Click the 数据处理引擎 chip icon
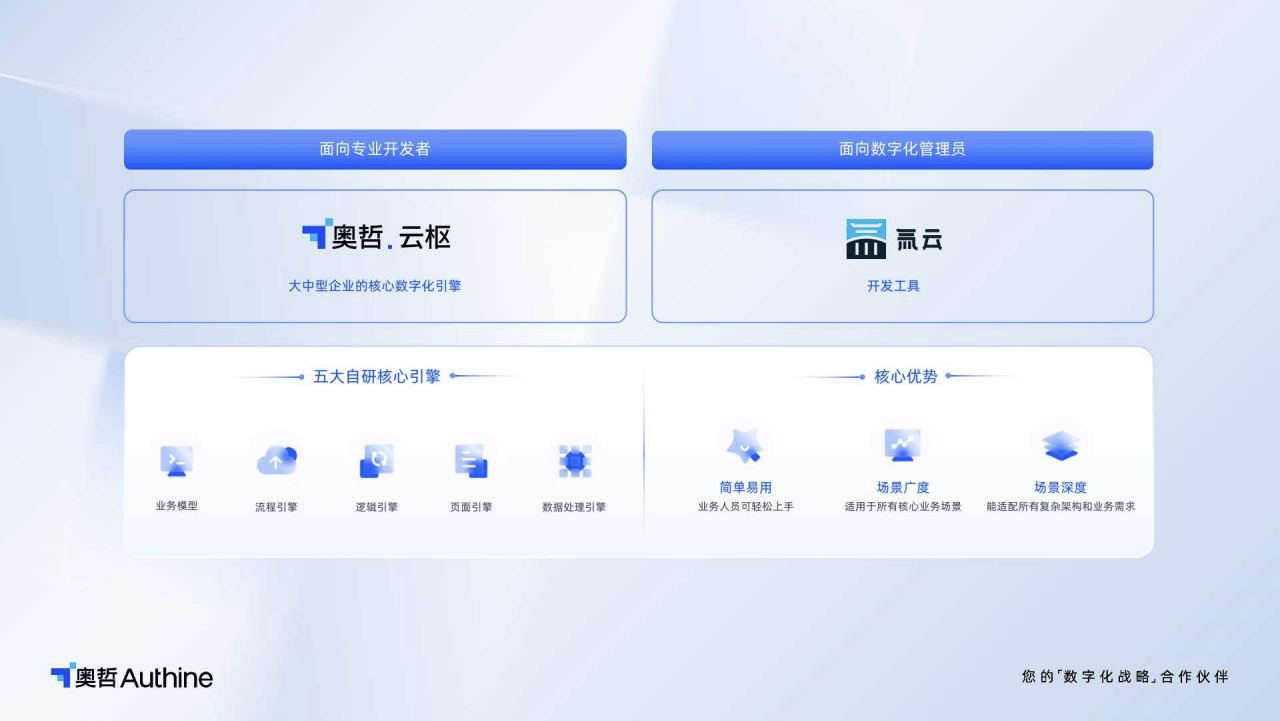This screenshot has width=1280, height=721. click(575, 461)
